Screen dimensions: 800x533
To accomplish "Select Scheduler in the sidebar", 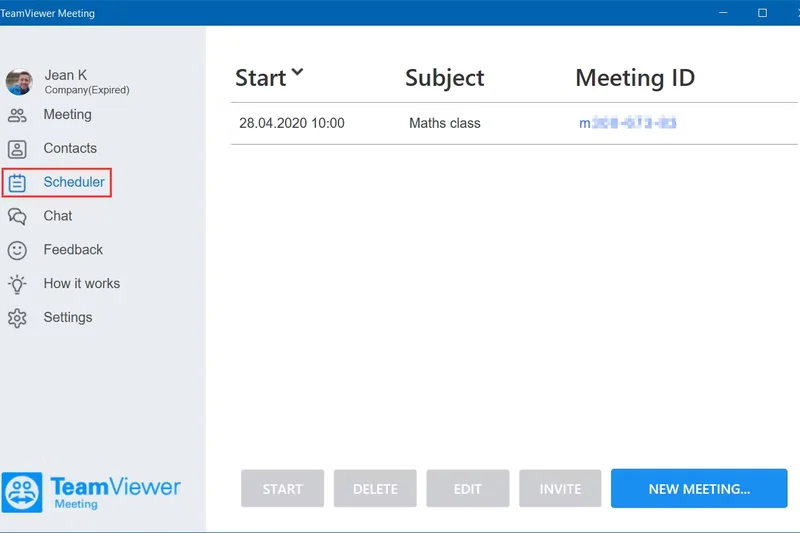I will click(57, 182).
